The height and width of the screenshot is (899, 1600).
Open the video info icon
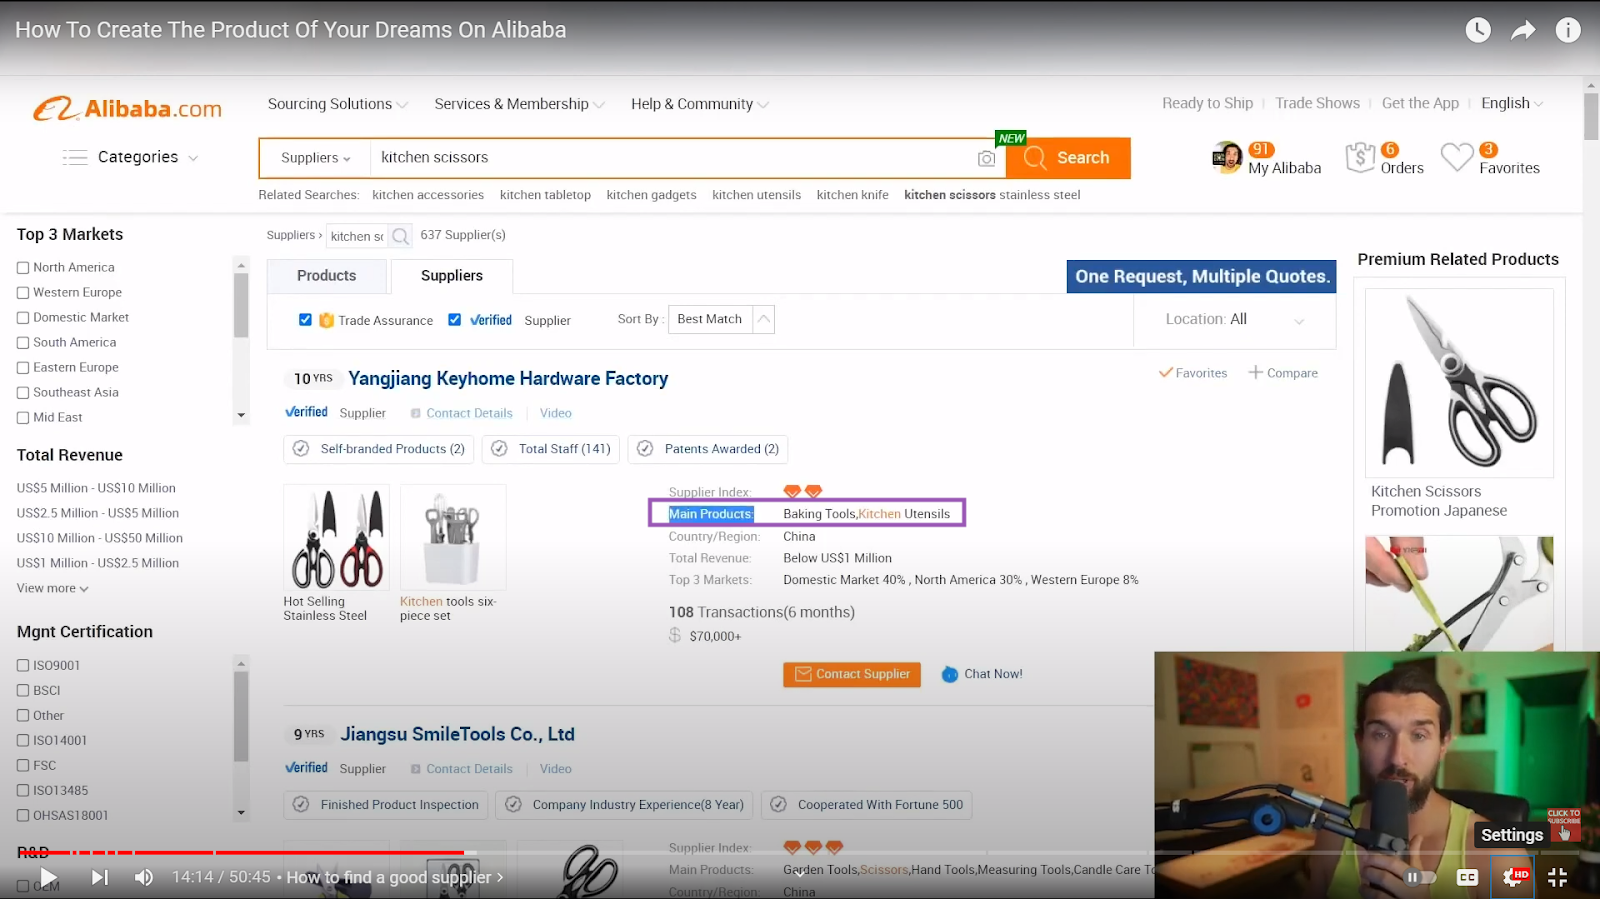click(x=1568, y=30)
